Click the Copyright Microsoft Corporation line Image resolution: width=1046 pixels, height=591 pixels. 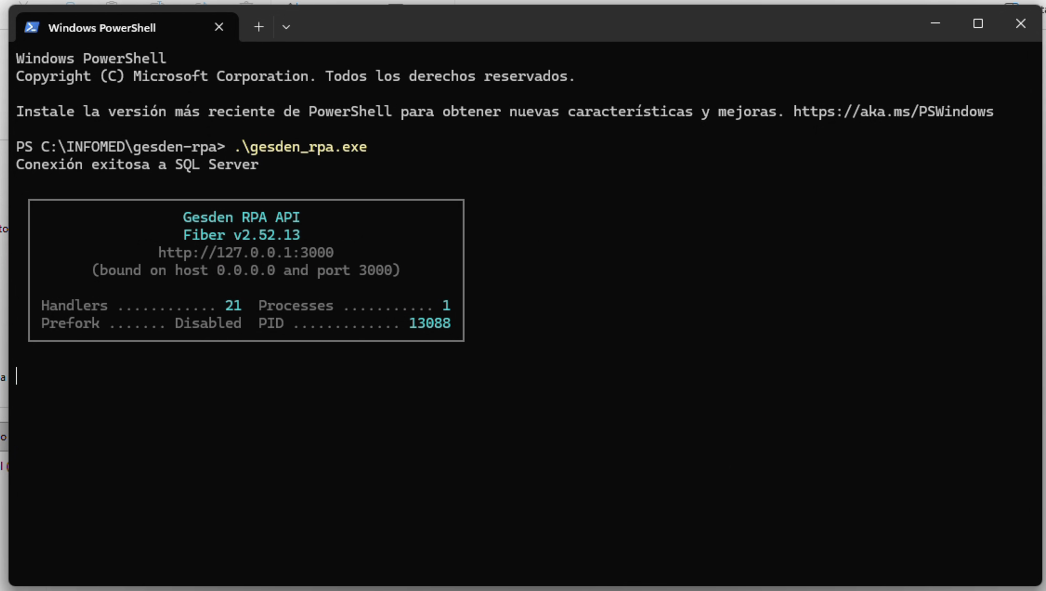pos(296,76)
